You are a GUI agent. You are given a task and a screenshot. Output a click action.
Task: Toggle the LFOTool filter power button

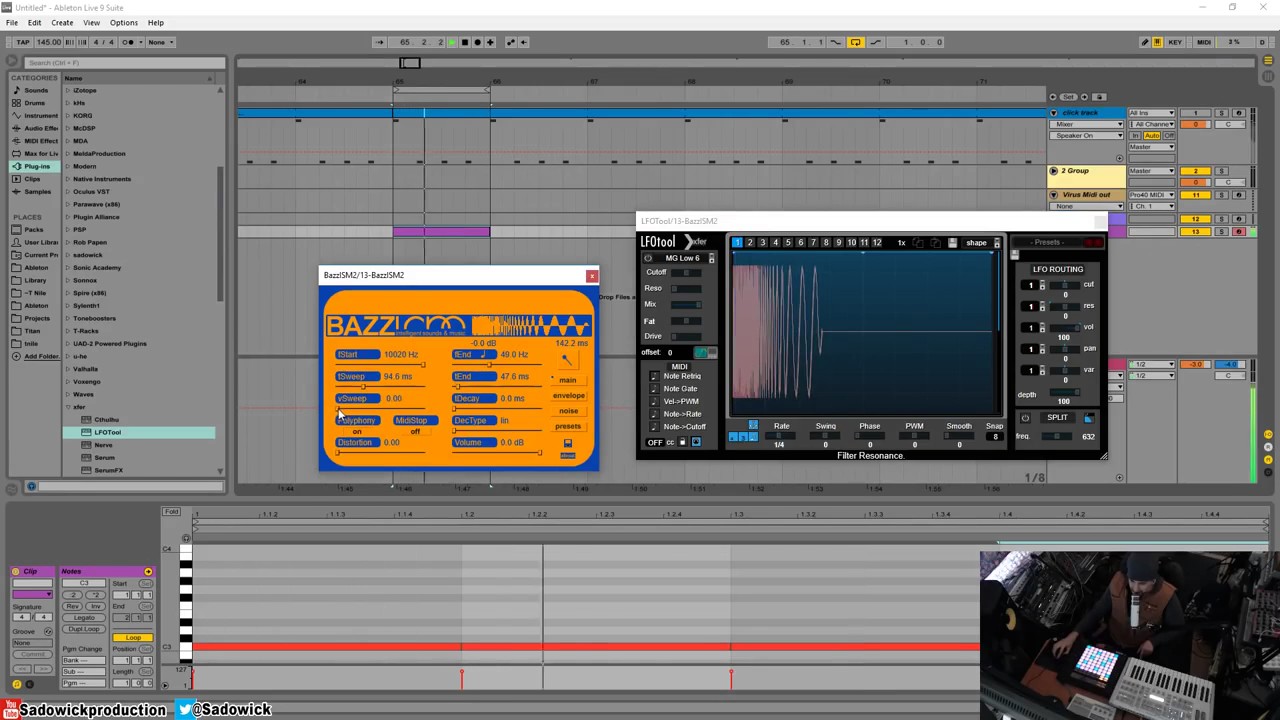[x=648, y=258]
